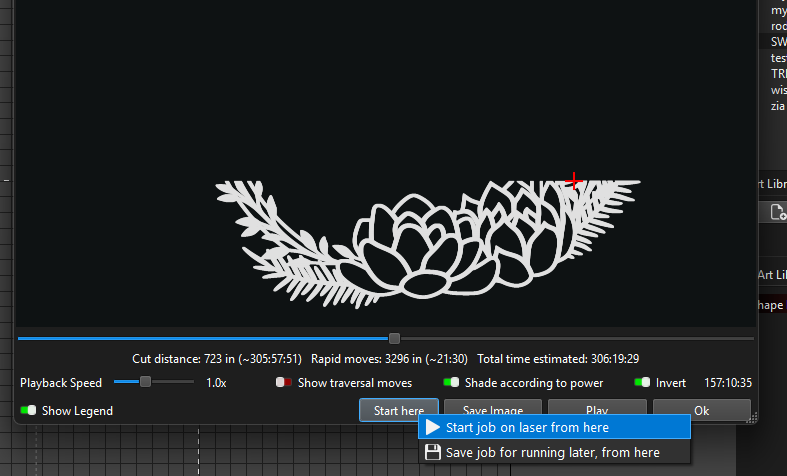Select the 'TRI' entry in the list
The image size is (787, 476).
(x=778, y=74)
